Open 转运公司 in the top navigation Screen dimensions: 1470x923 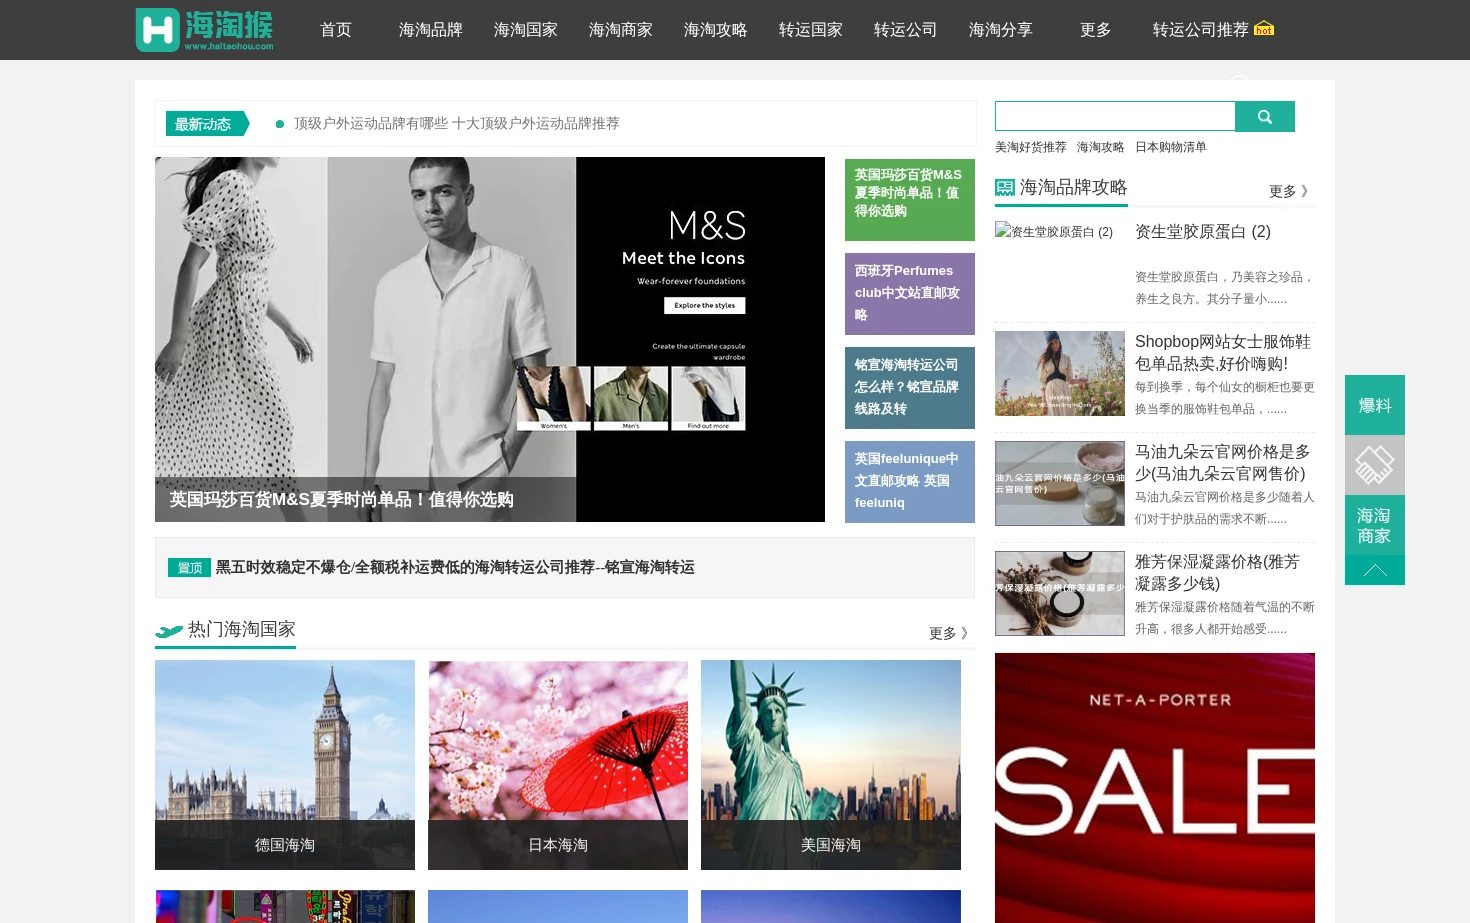[x=906, y=30]
